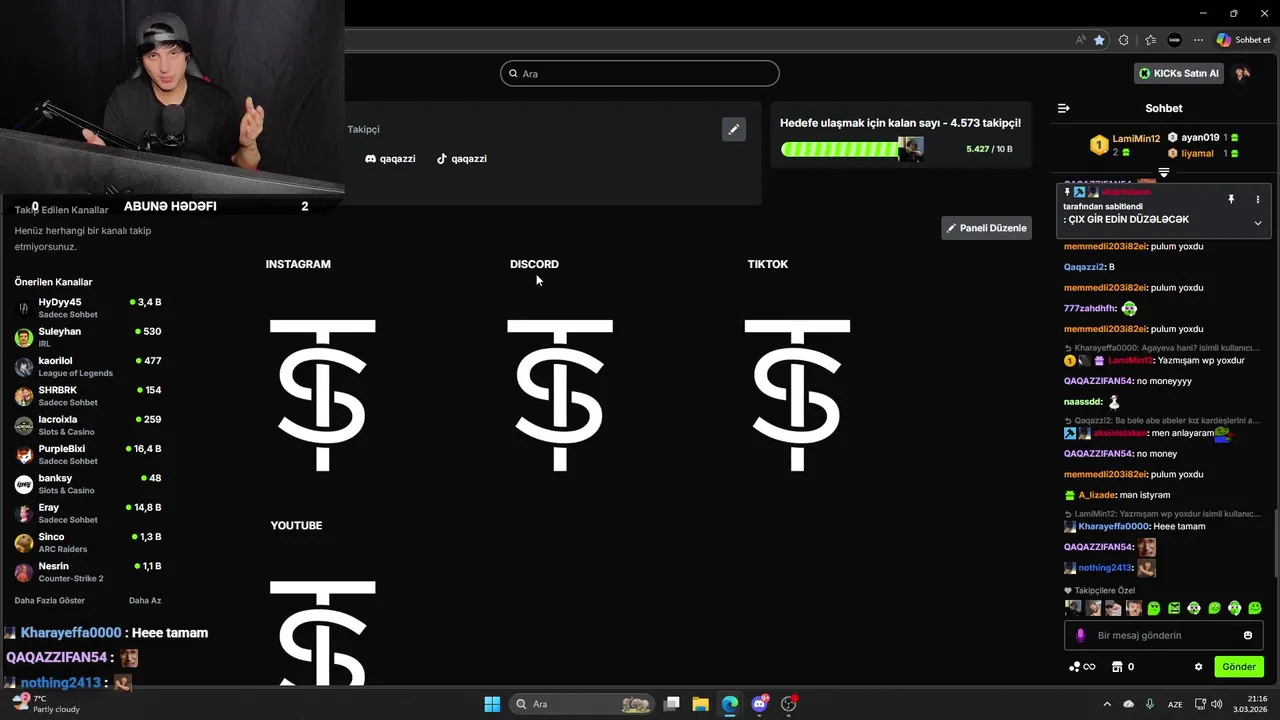1280x720 pixels.
Task: Open Task View on taskbar
Action: point(672,704)
